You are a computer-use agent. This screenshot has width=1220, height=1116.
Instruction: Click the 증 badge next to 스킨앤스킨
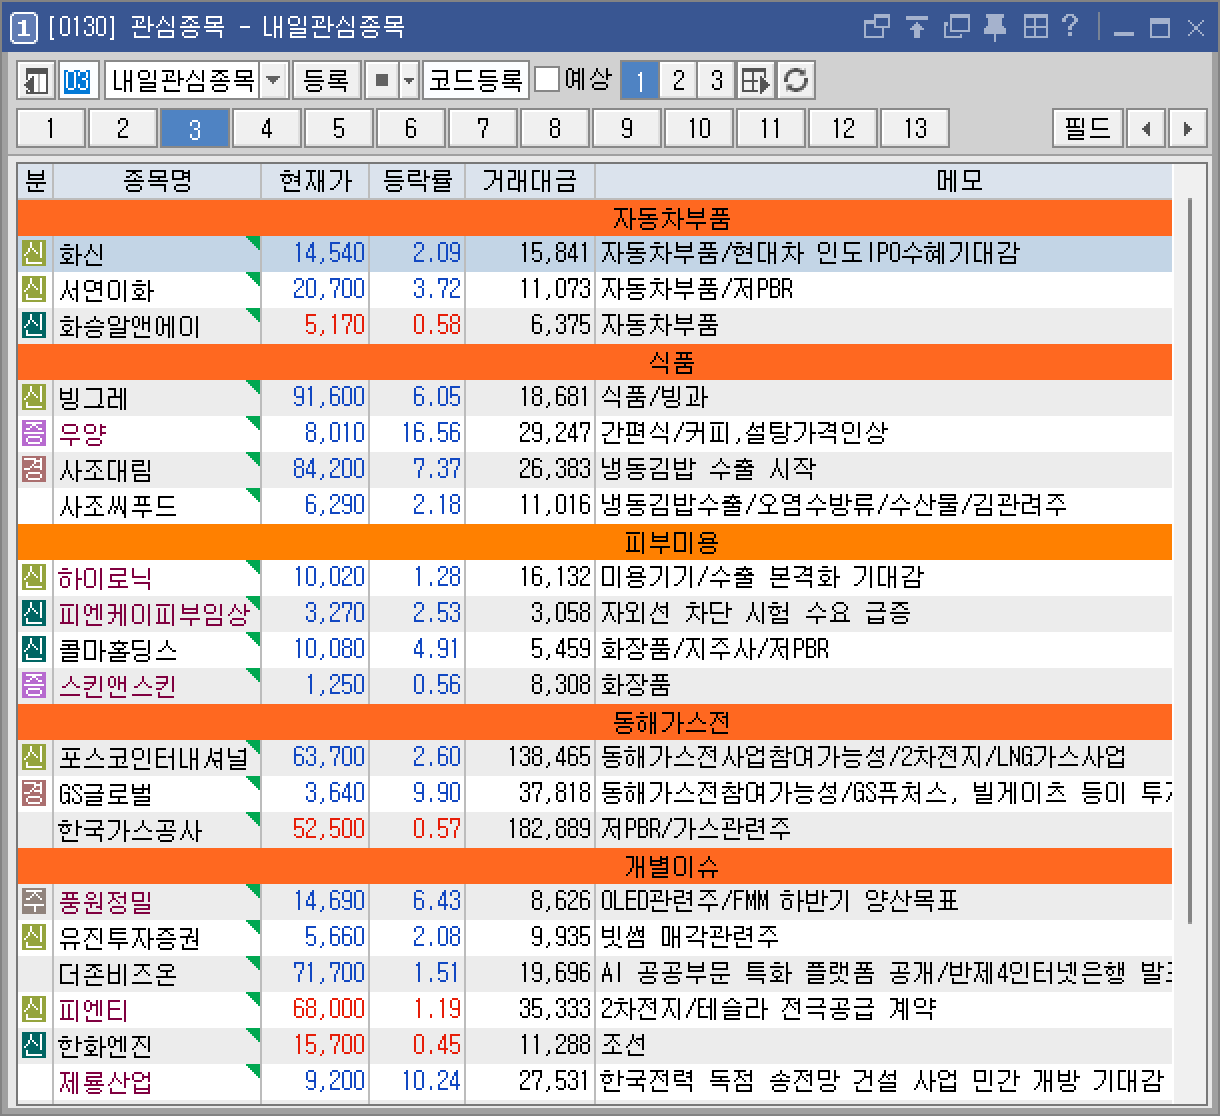coord(34,686)
